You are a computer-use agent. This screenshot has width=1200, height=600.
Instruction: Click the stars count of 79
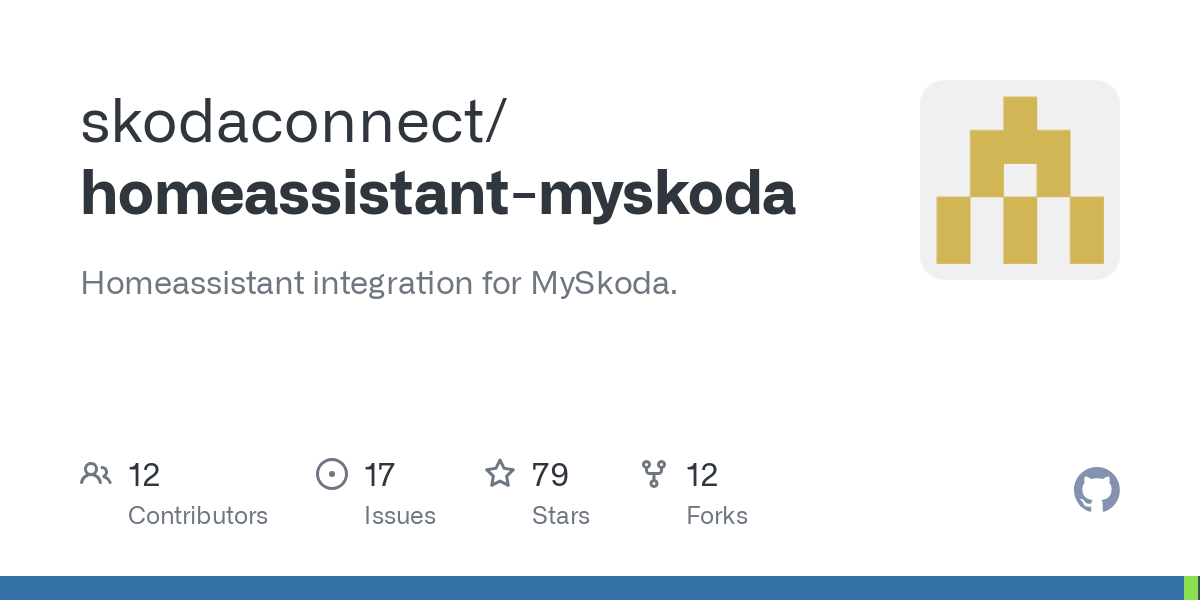[x=550, y=474]
